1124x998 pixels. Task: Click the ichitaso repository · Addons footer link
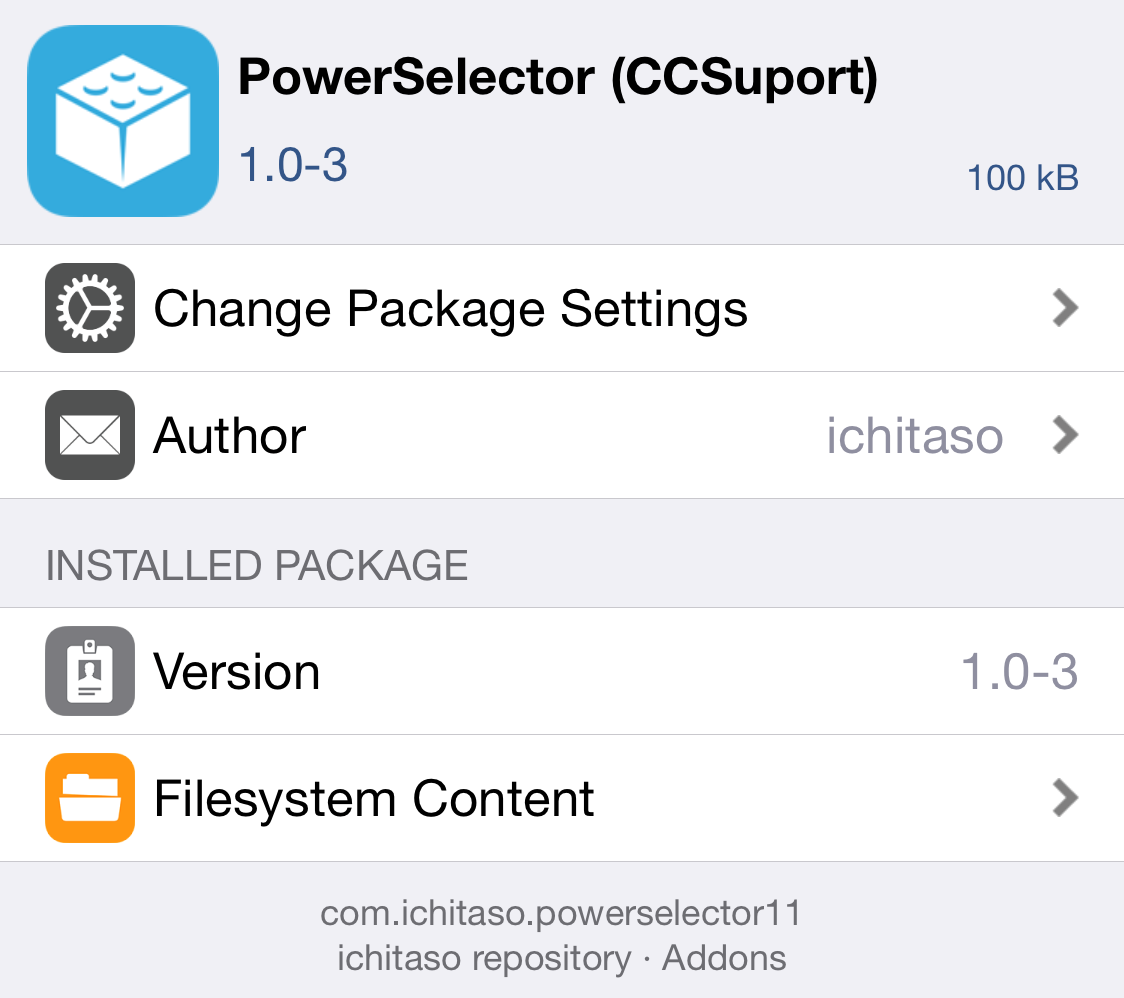(x=562, y=957)
